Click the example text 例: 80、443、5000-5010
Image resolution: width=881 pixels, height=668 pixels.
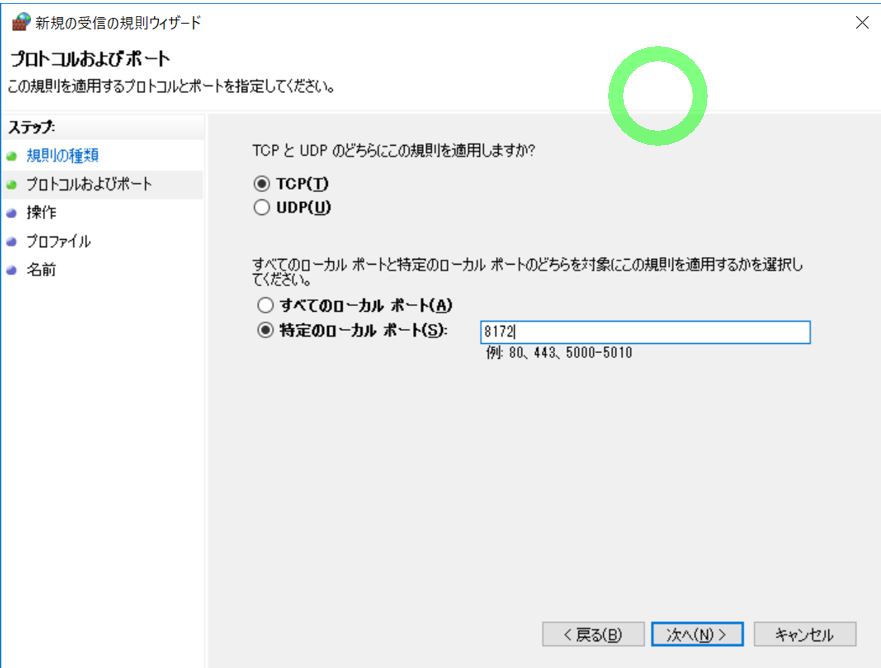(x=559, y=353)
